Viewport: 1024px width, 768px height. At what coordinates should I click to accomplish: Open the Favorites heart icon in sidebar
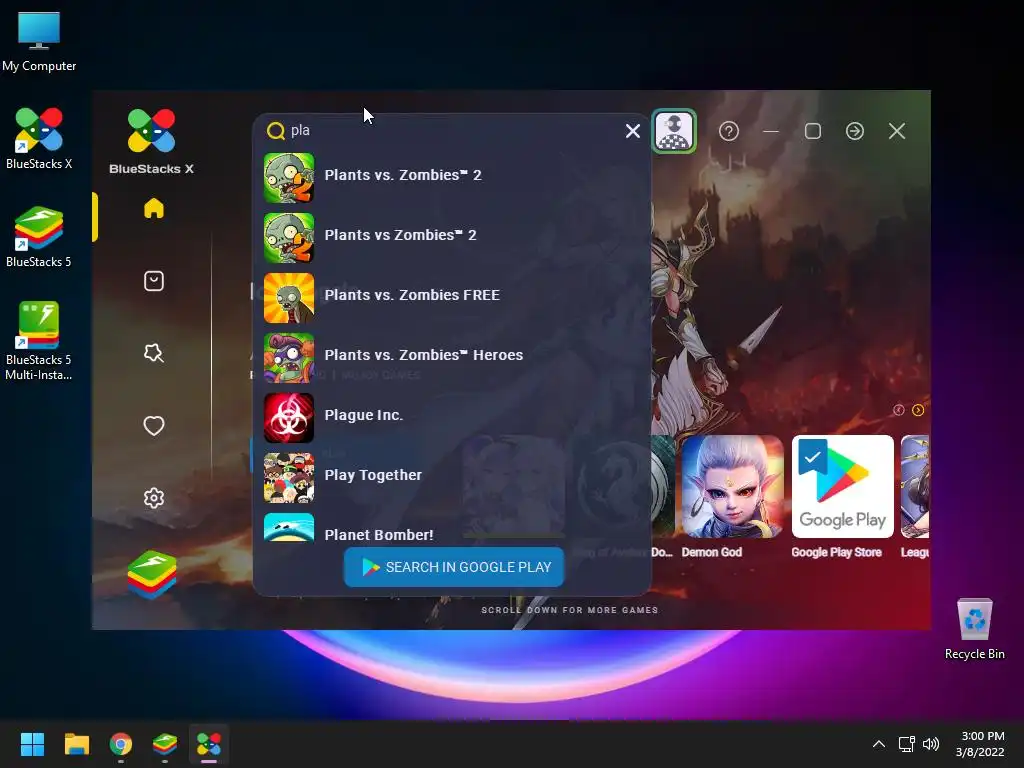point(153,426)
